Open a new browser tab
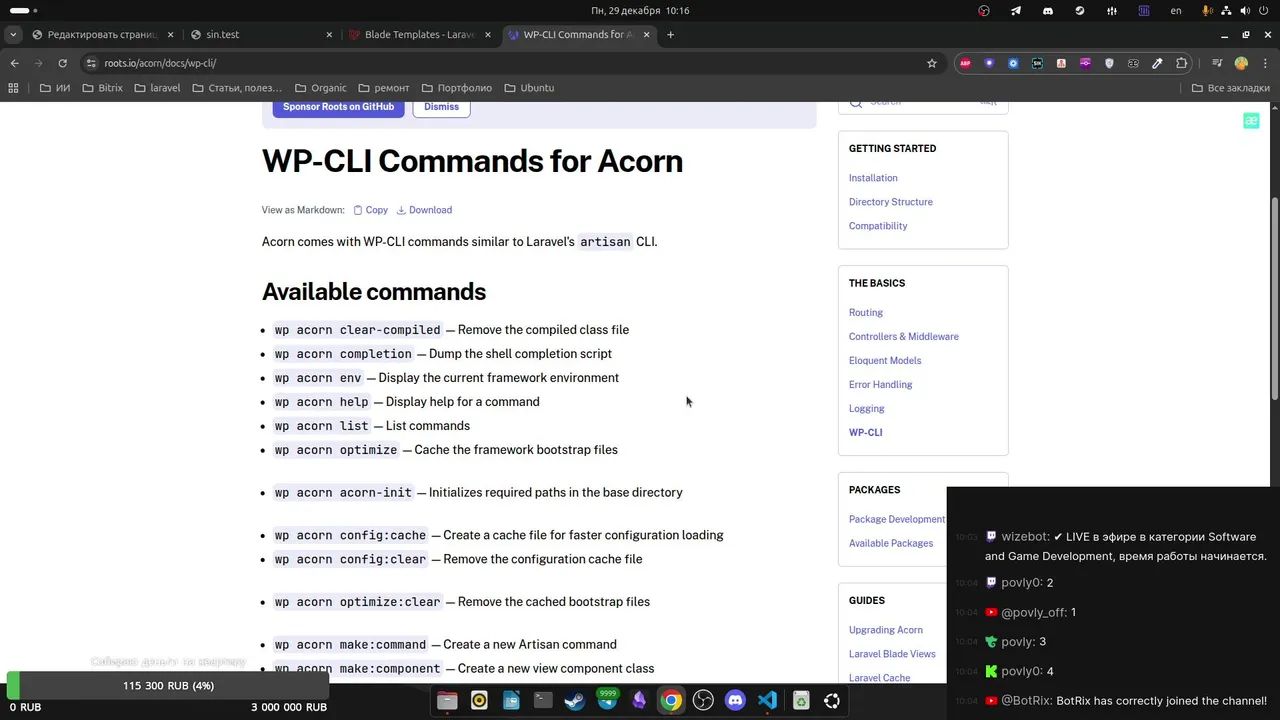 (x=670, y=34)
